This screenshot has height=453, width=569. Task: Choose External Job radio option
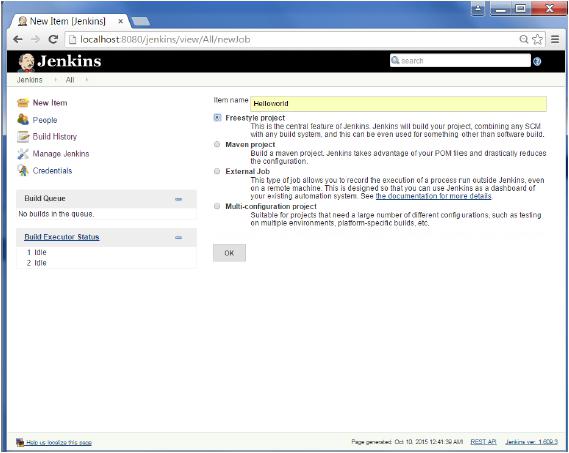coord(217,171)
